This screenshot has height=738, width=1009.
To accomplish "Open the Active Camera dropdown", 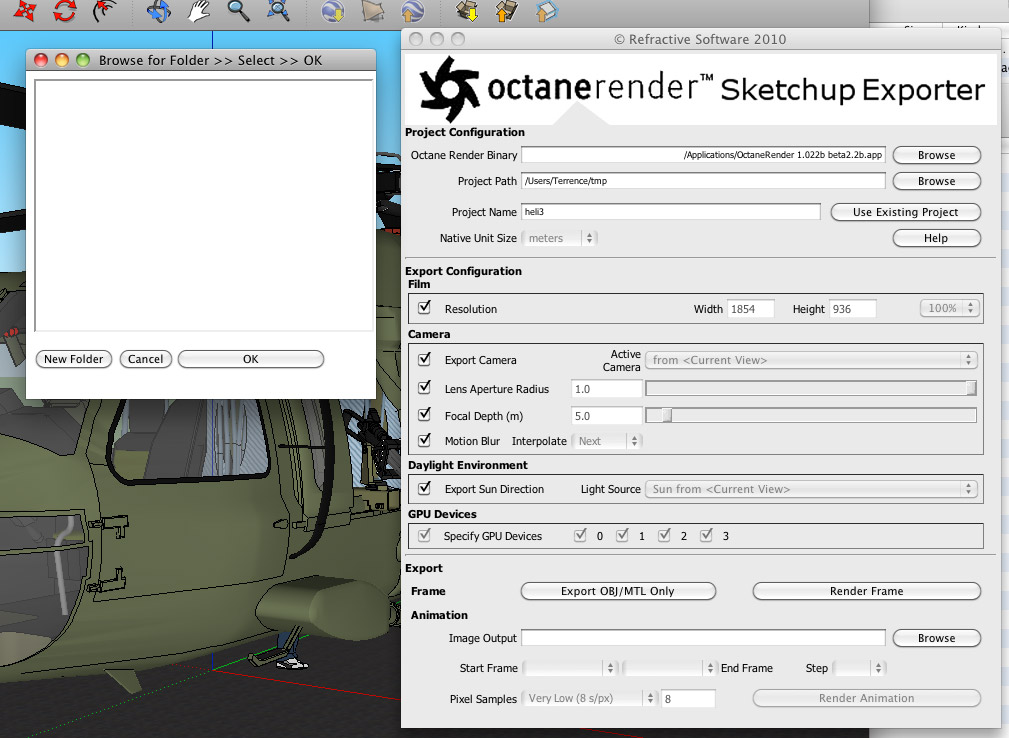I will (x=811, y=360).
